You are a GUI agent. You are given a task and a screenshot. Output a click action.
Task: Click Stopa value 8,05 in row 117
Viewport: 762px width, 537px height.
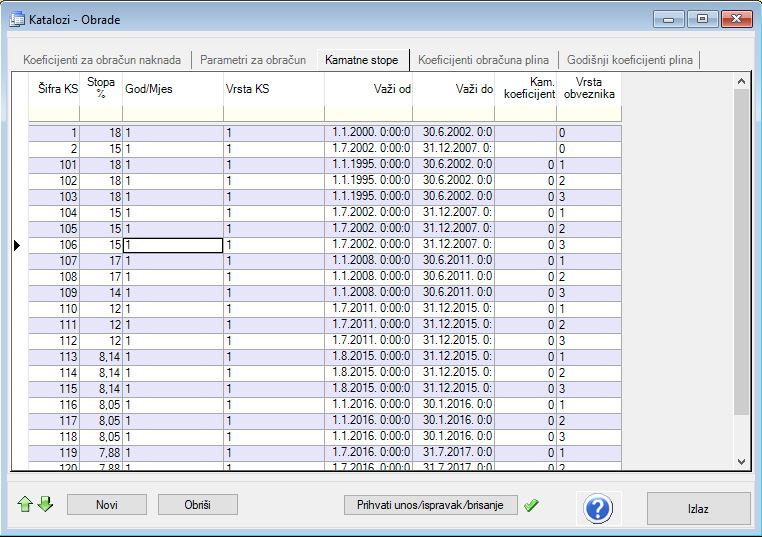(101, 421)
